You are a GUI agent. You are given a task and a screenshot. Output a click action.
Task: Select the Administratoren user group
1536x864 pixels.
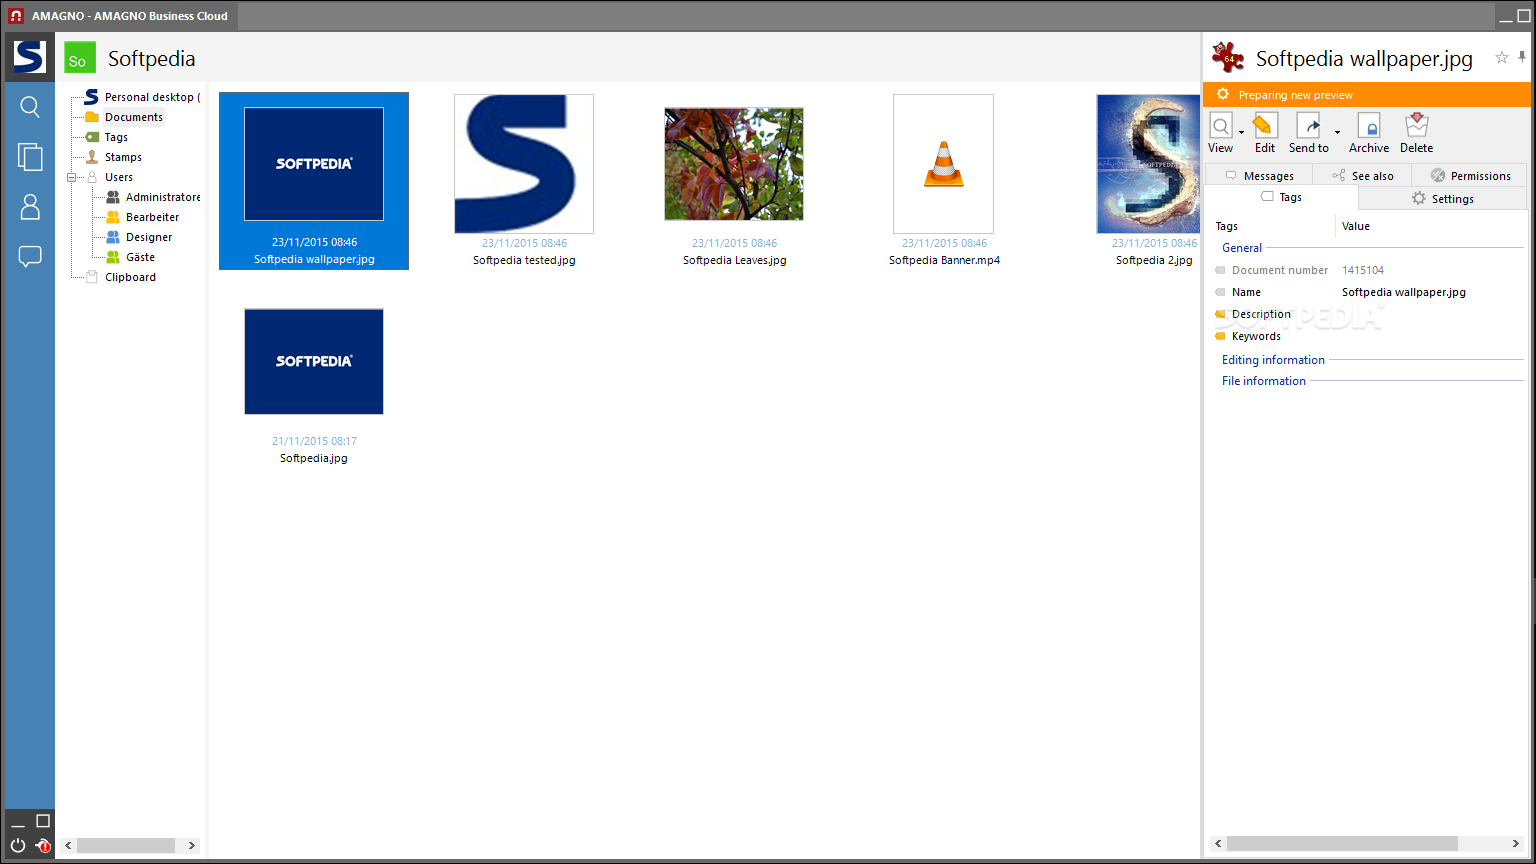coord(153,197)
